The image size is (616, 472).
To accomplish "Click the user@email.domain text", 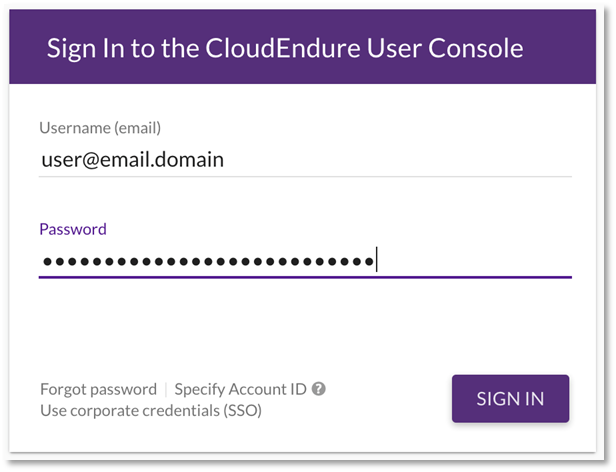I will click(x=132, y=159).
